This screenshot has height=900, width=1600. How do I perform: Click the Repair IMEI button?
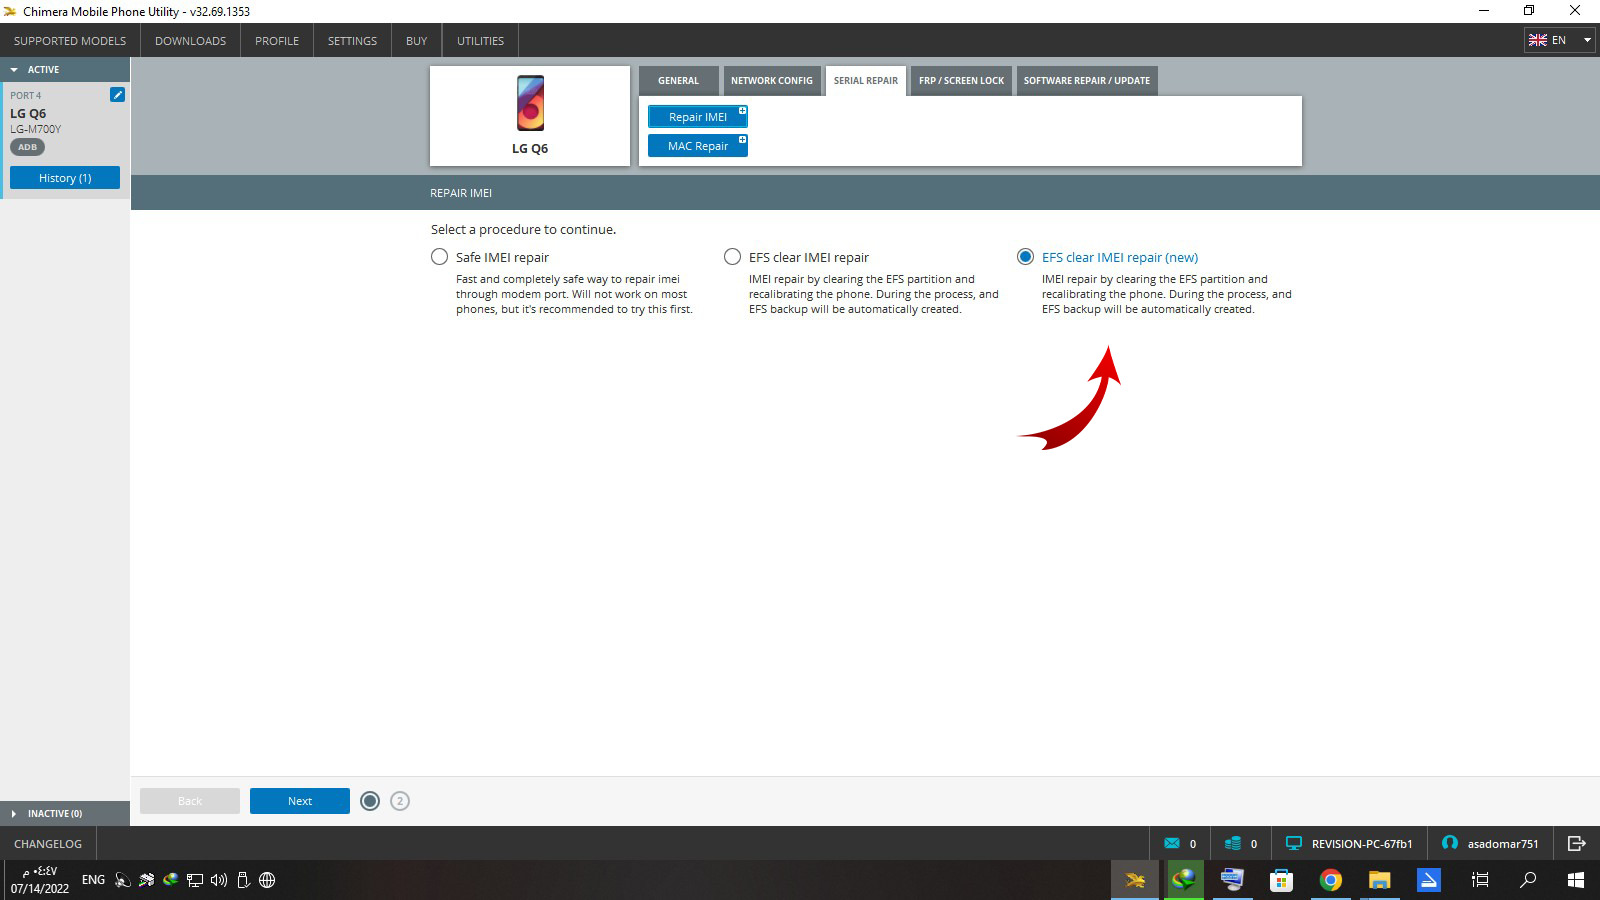(698, 117)
